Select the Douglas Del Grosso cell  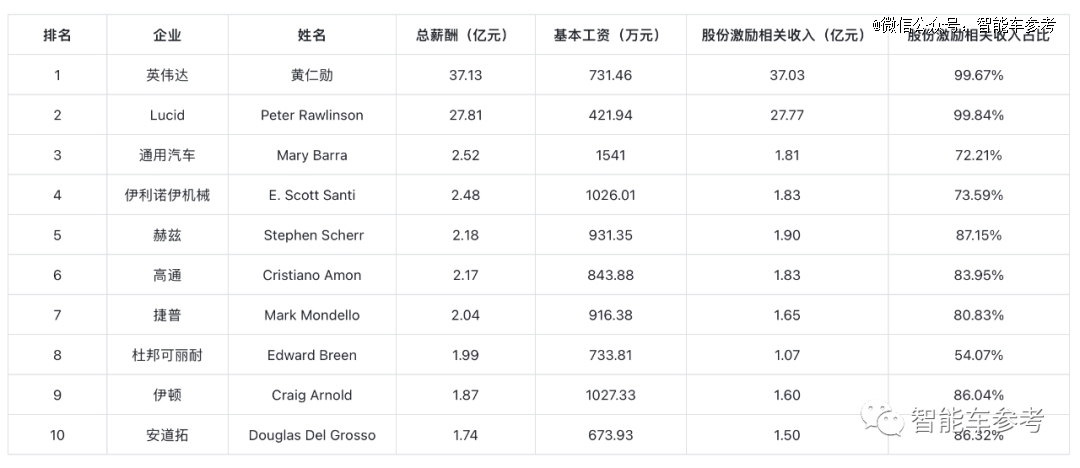coord(312,435)
